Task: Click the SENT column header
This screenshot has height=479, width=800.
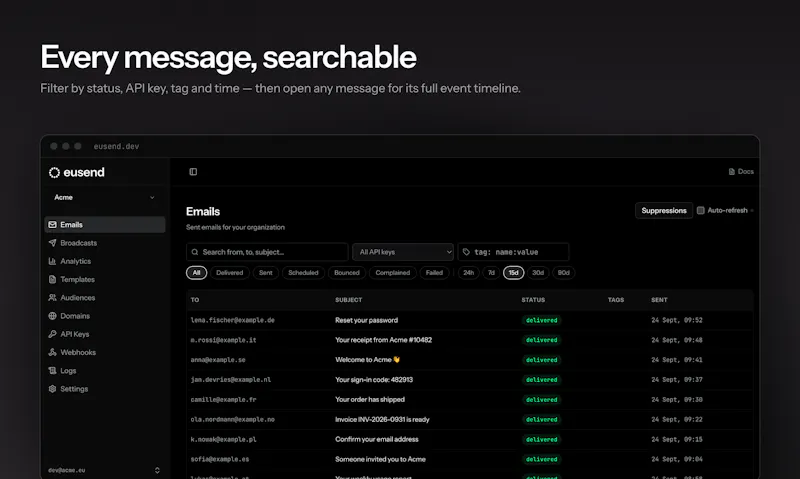Action: (659, 300)
